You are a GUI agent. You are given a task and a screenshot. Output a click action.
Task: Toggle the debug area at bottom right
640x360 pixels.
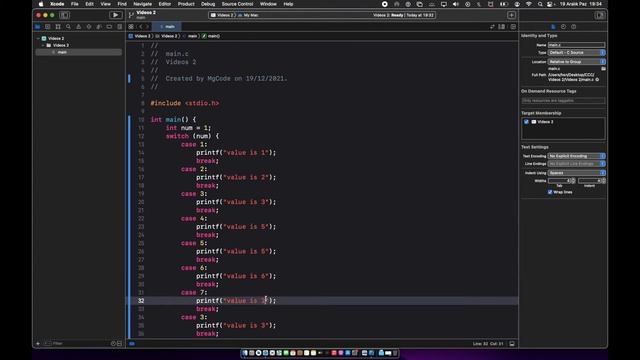tap(512, 344)
